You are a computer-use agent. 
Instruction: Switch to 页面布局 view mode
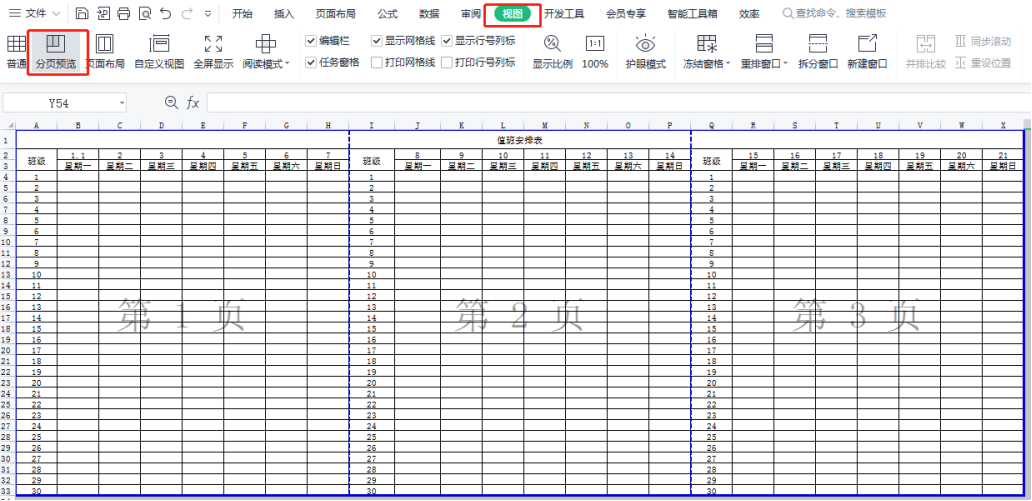pyautogui.click(x=105, y=53)
